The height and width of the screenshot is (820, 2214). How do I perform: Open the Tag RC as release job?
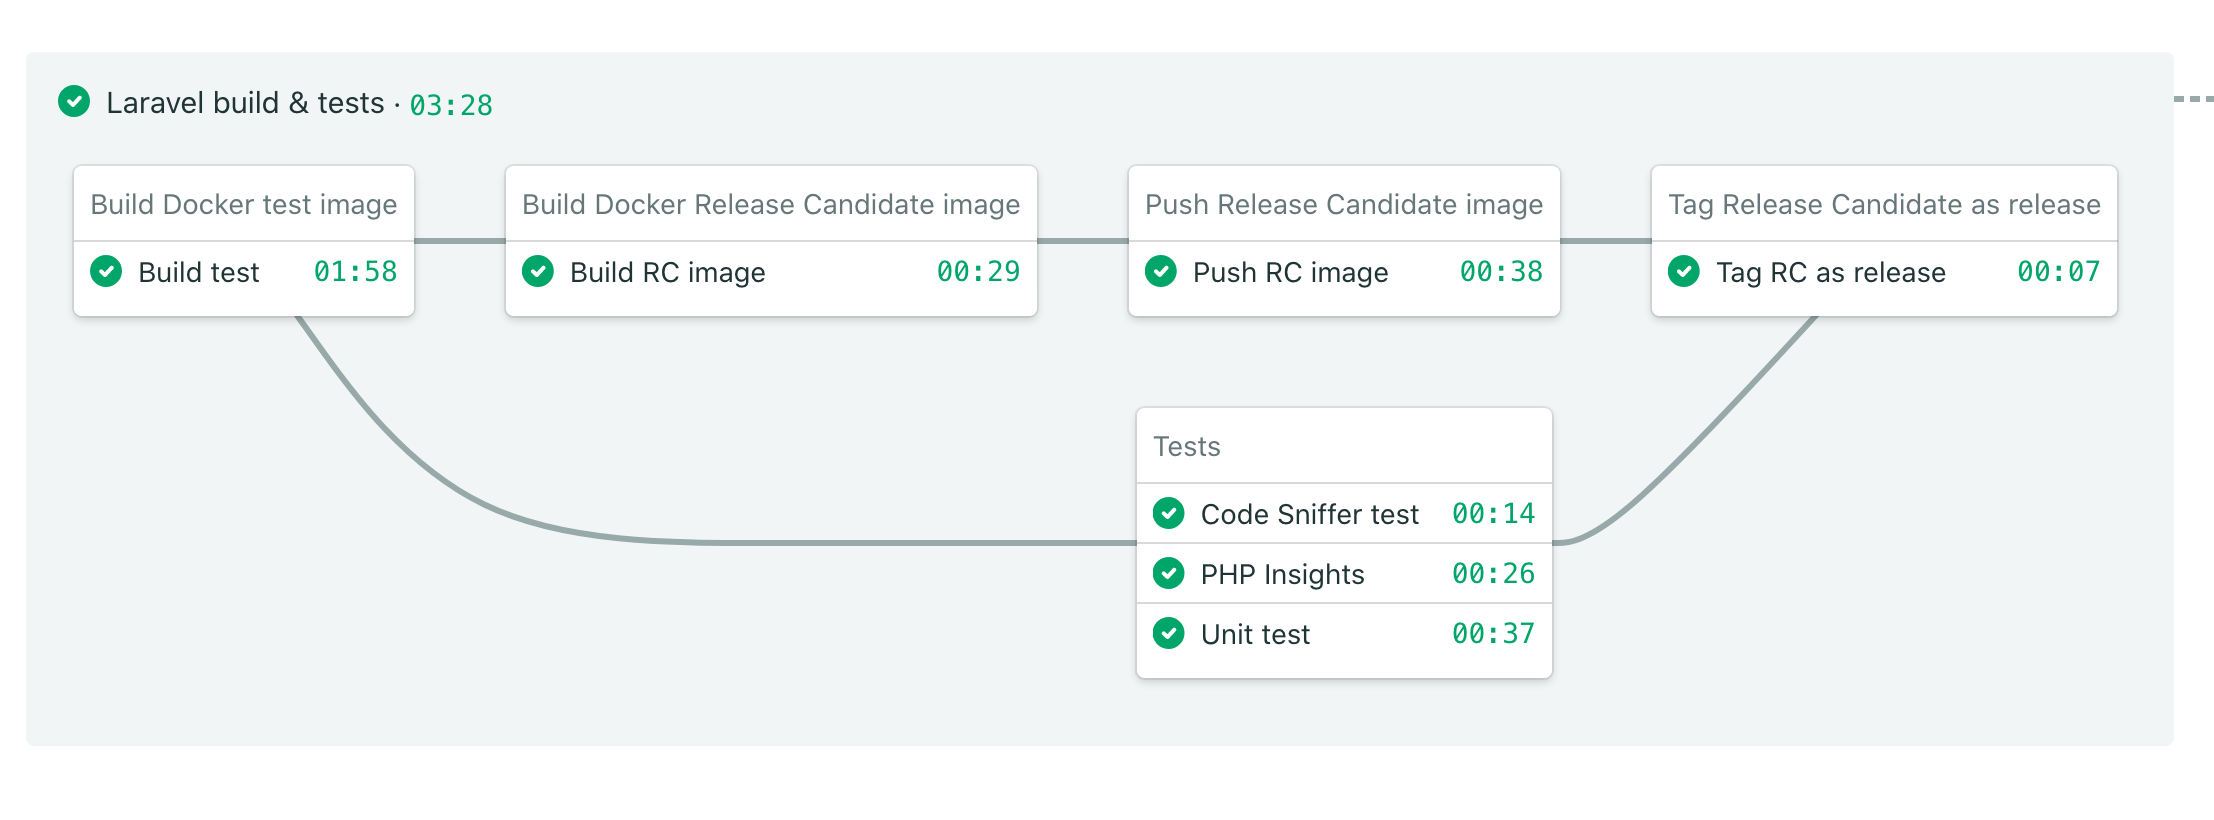point(1830,273)
